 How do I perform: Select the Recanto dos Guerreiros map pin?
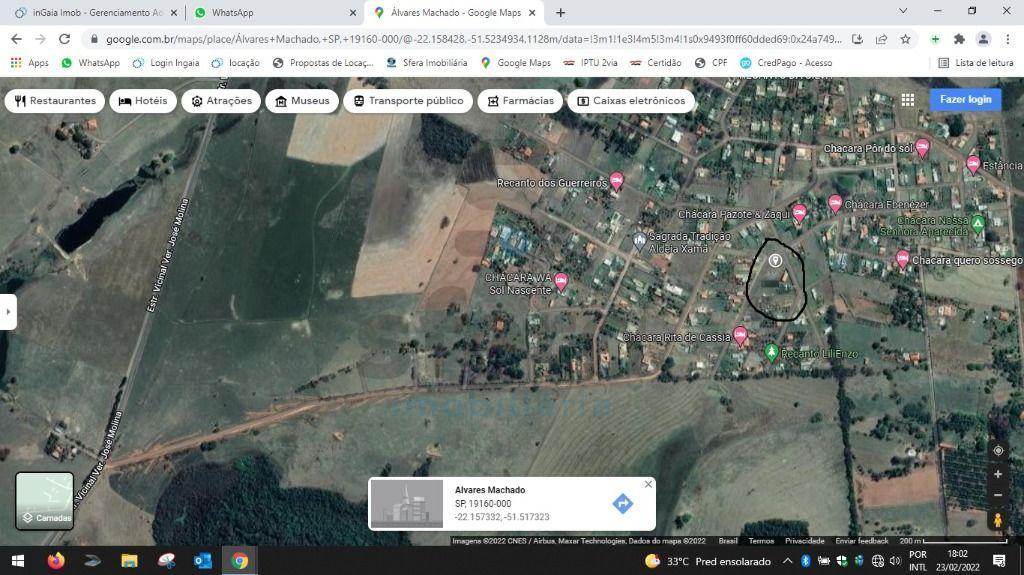pos(617,181)
